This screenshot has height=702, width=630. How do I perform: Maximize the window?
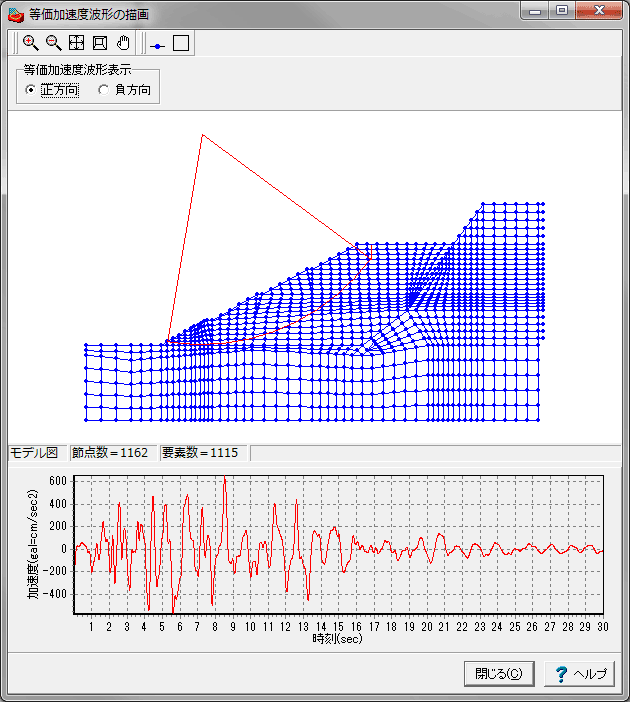pos(562,10)
